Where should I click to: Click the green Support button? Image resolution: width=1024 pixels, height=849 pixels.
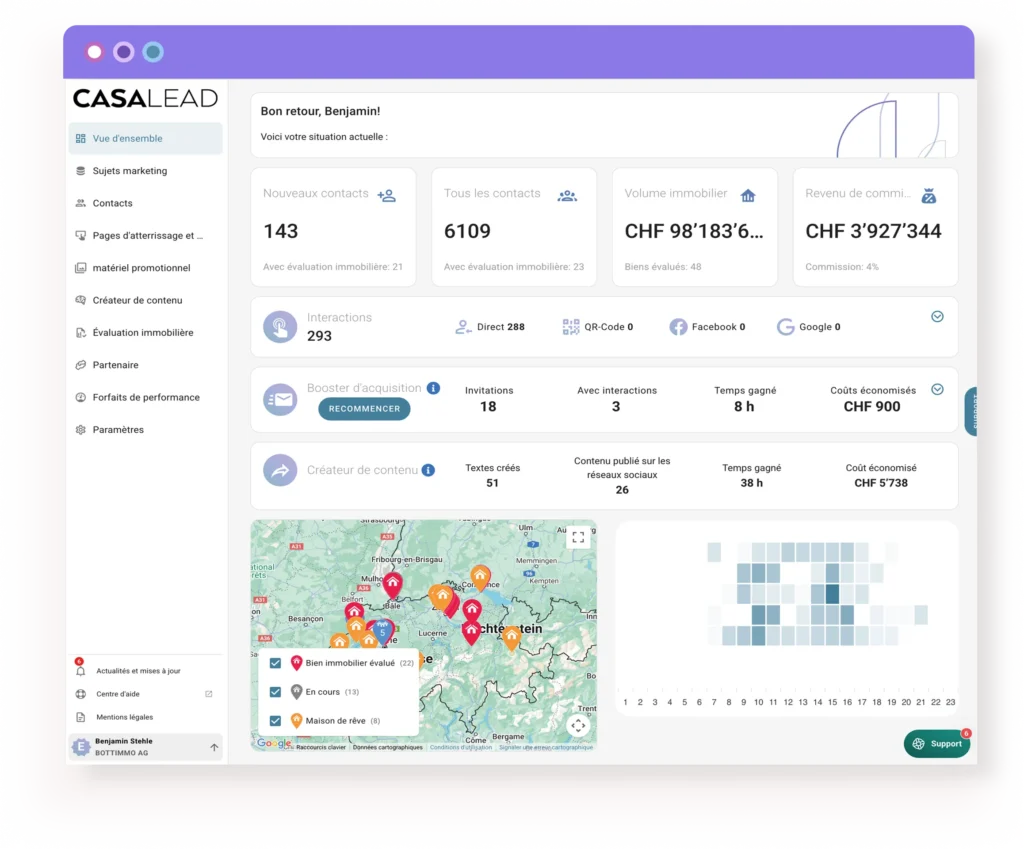click(937, 744)
